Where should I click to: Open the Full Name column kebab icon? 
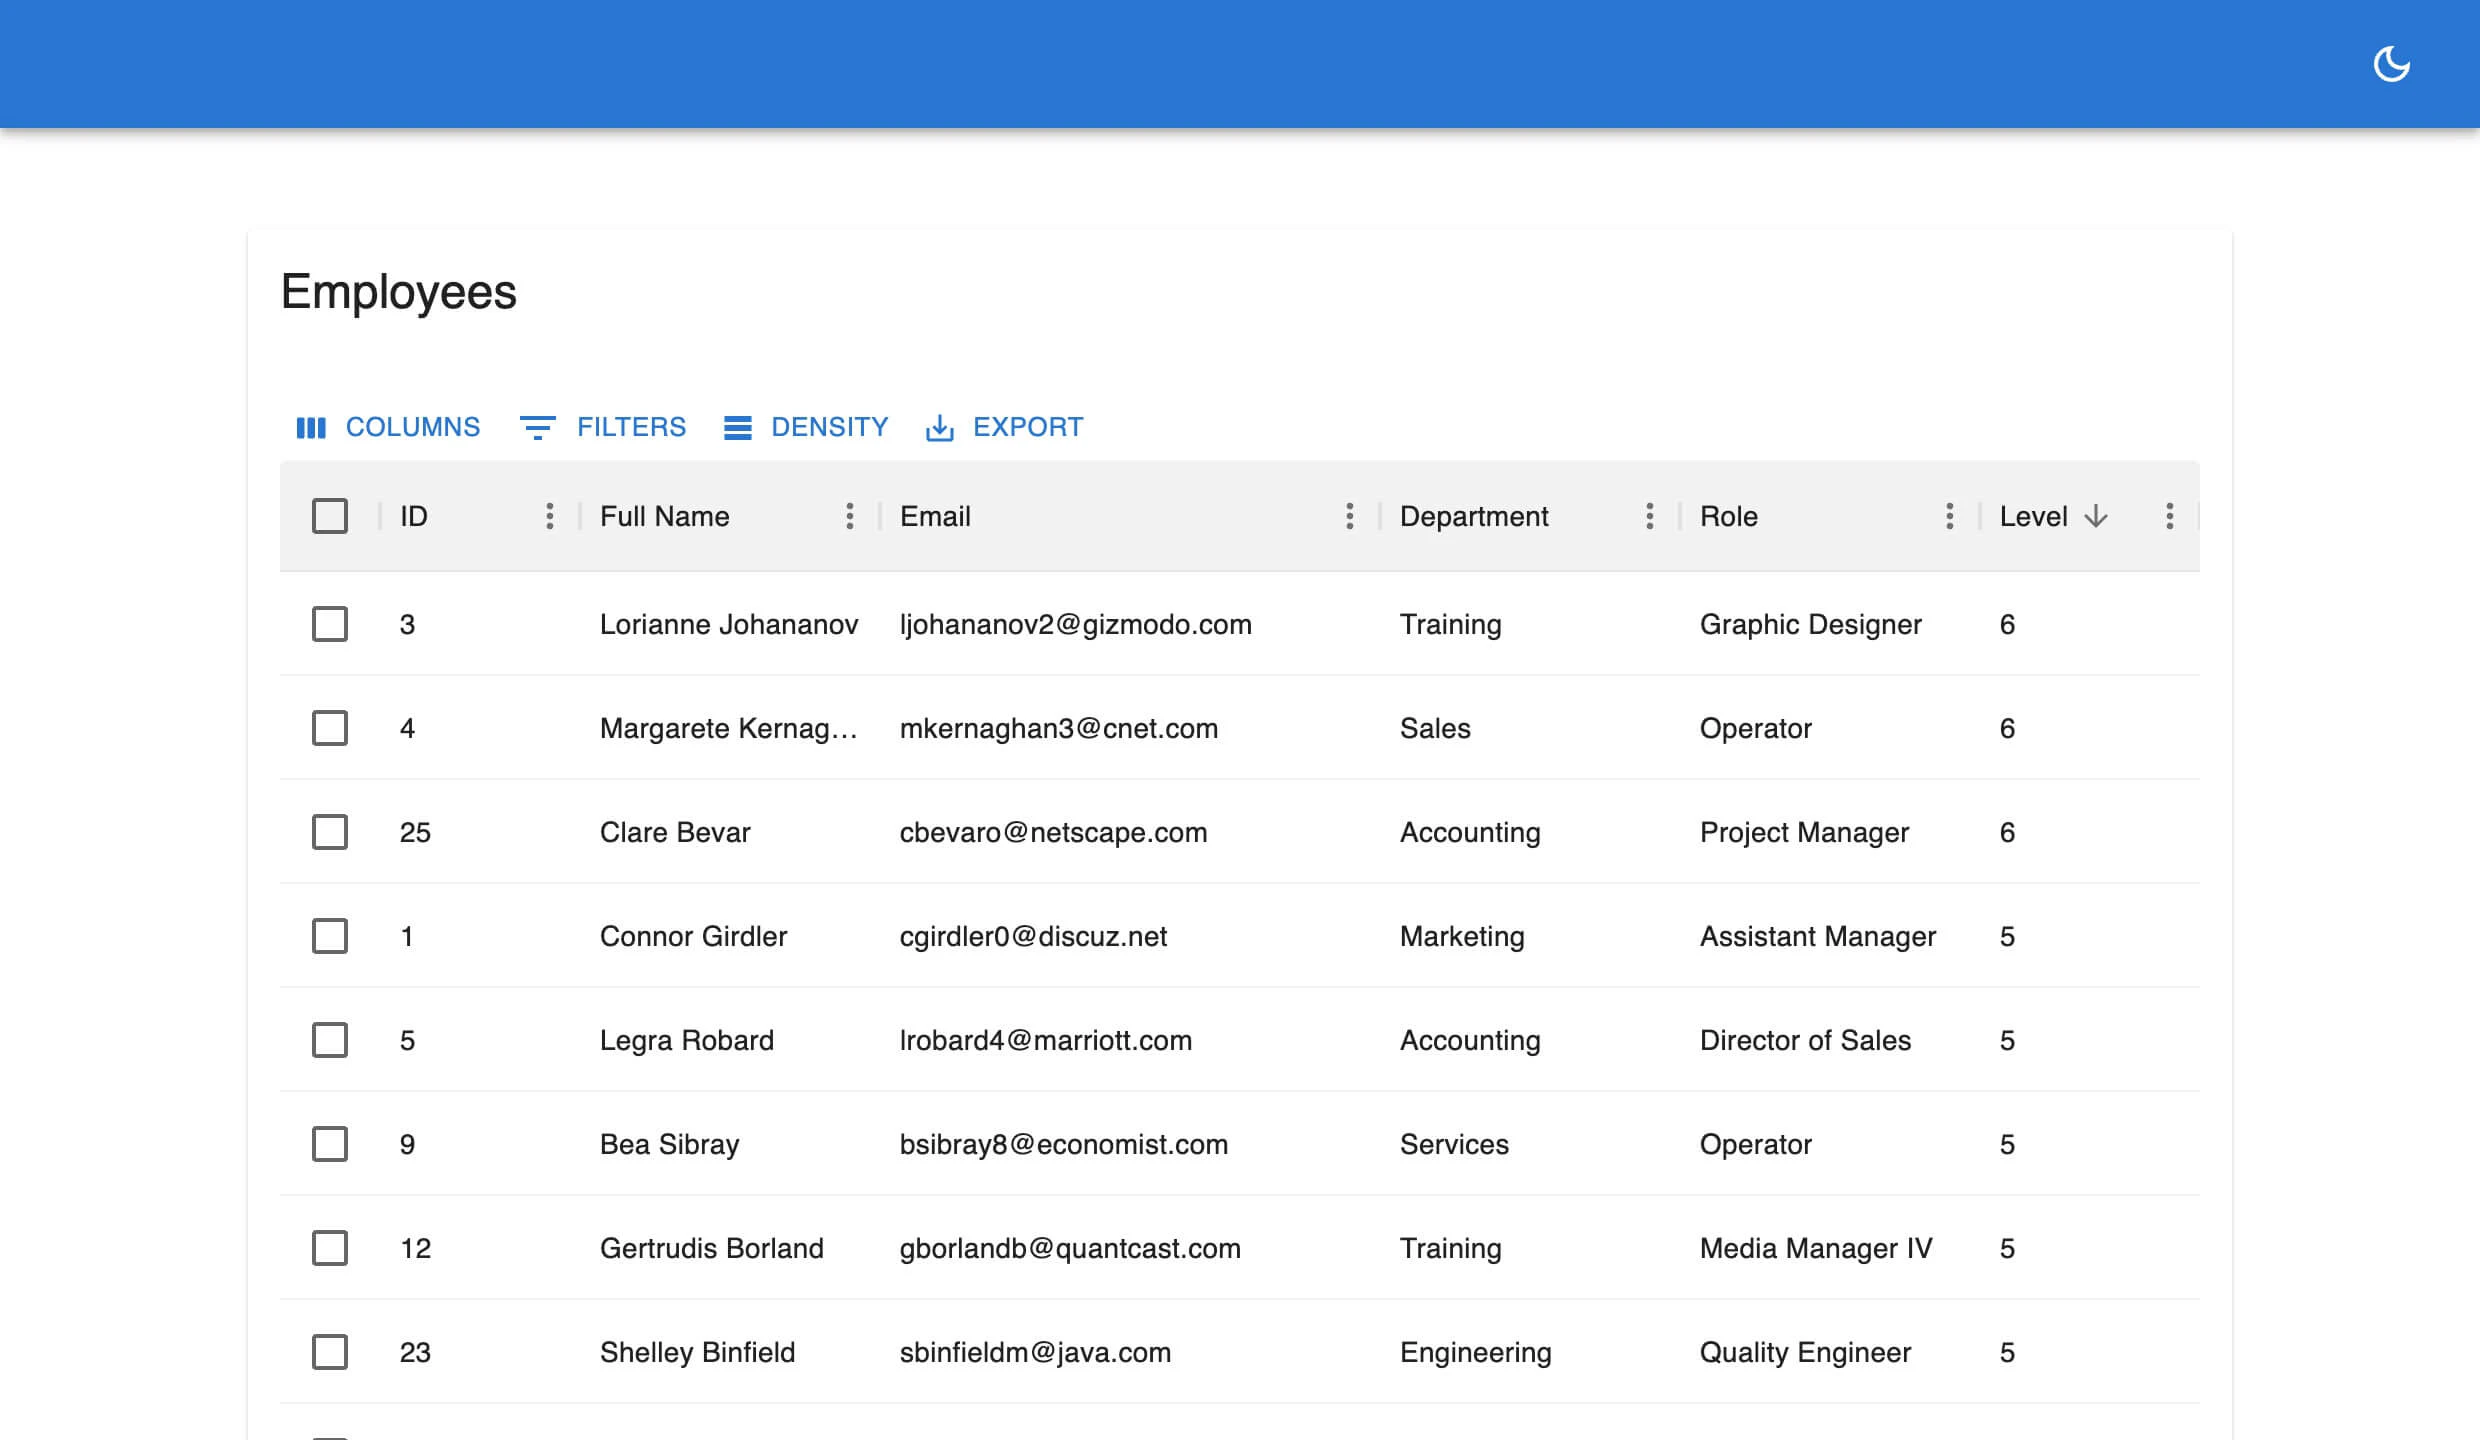tap(850, 516)
